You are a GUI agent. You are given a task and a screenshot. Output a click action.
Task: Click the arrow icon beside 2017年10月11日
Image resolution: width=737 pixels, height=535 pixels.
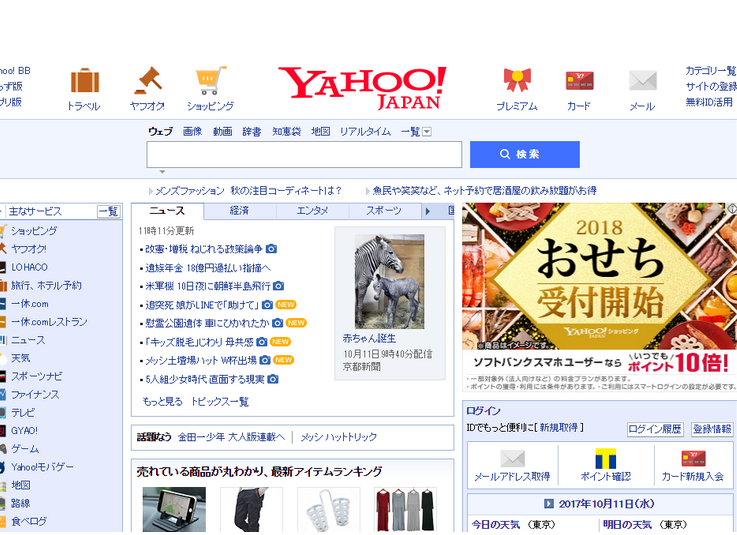pos(549,504)
